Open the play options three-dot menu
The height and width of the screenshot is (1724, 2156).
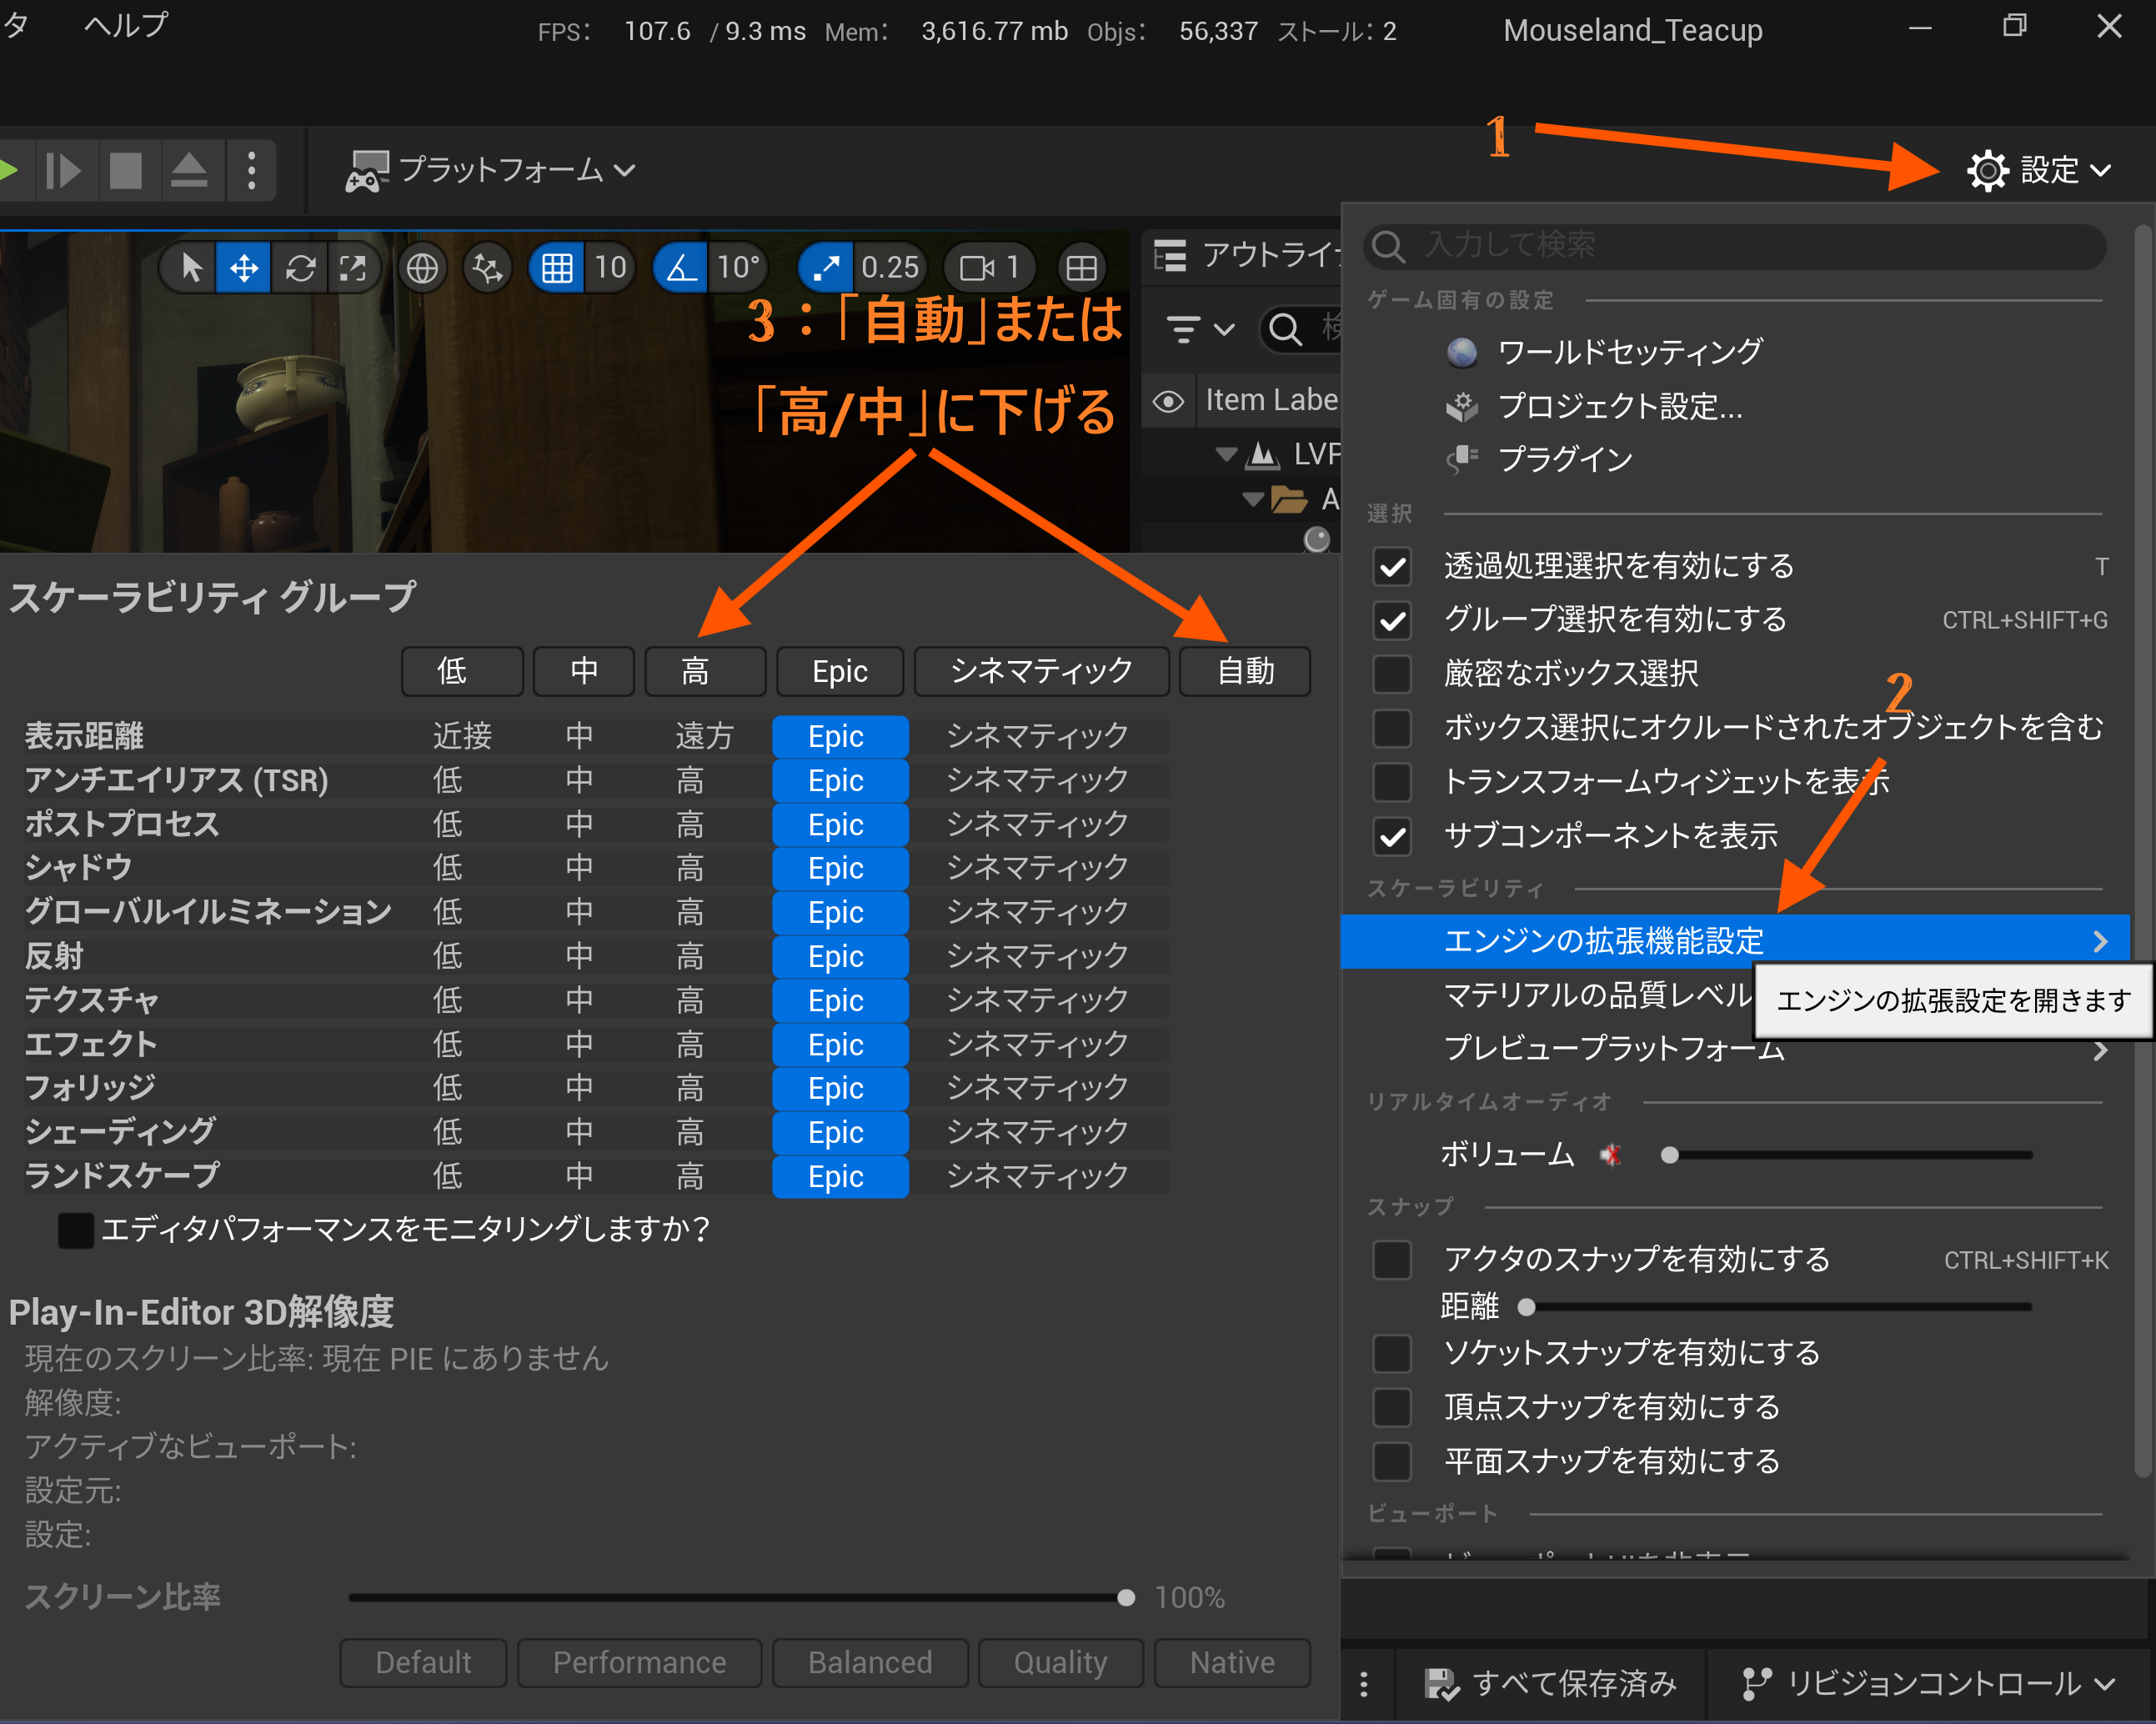click(x=251, y=171)
